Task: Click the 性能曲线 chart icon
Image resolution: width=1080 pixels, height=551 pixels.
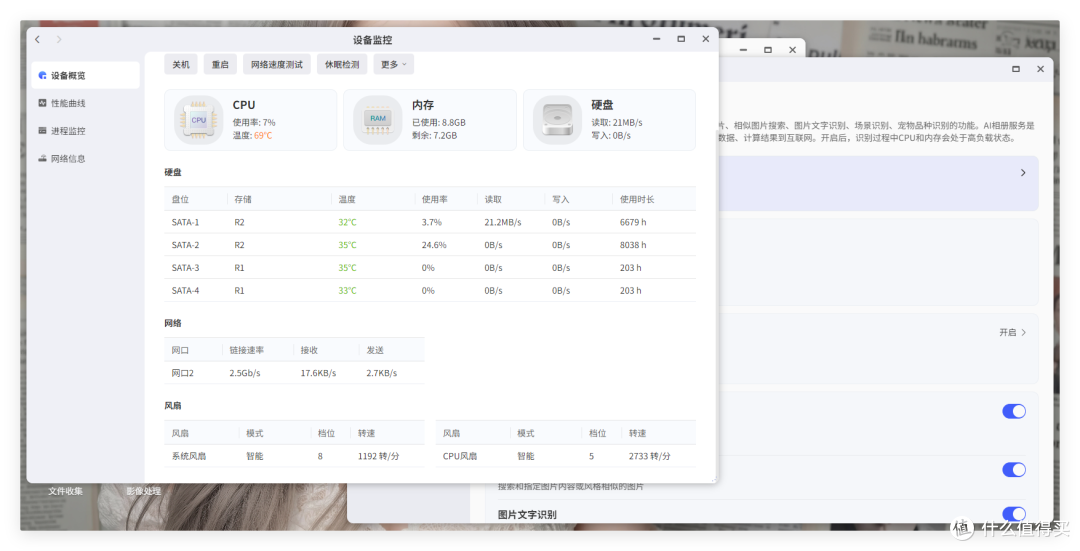Action: click(x=43, y=103)
